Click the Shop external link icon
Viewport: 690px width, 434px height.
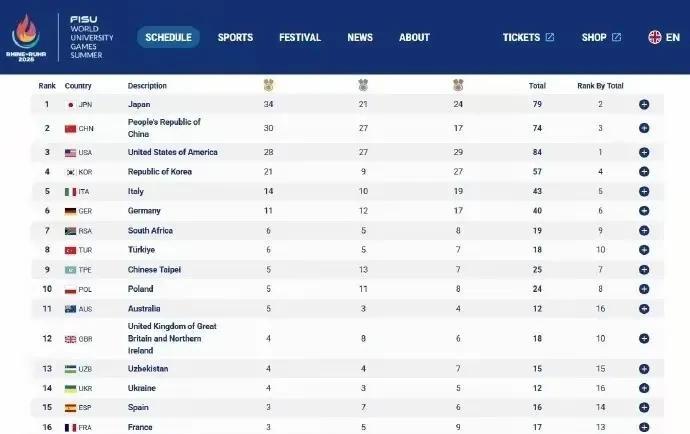pyautogui.click(x=617, y=37)
